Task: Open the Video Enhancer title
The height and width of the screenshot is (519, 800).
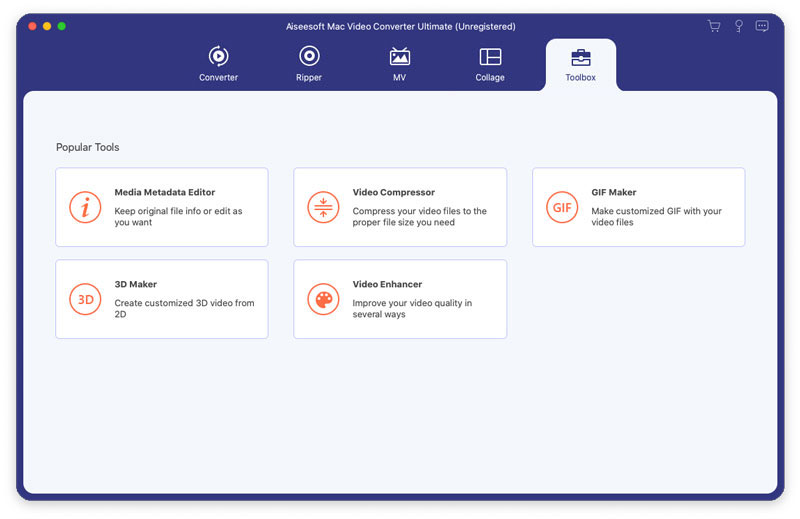Action: 387,284
